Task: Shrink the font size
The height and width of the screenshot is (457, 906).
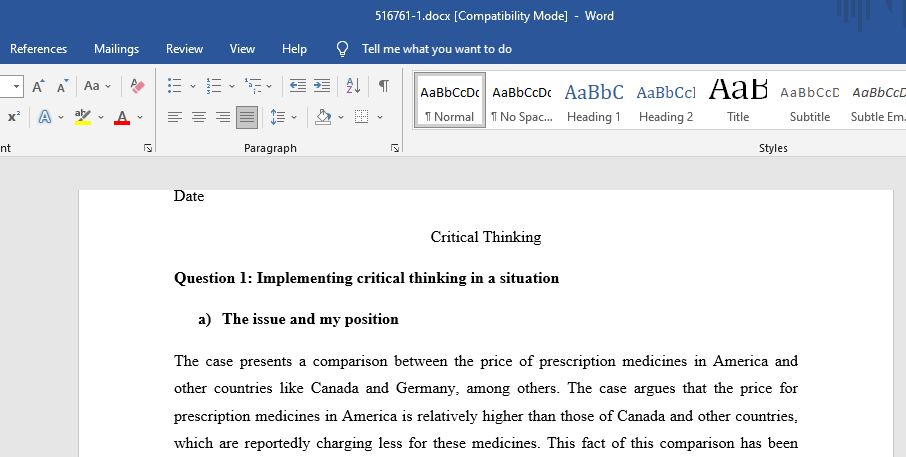Action: pyautogui.click(x=62, y=86)
